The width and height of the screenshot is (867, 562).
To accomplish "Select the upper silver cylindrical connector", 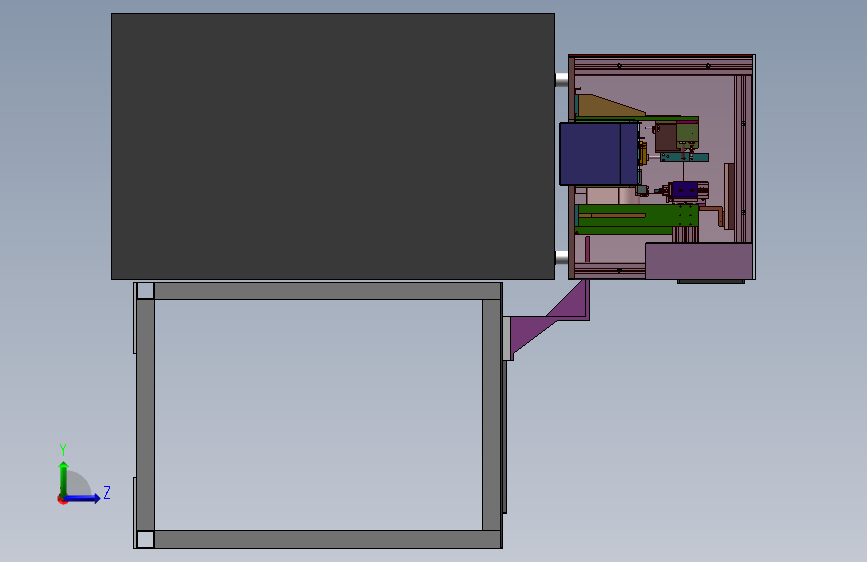I will (561, 80).
